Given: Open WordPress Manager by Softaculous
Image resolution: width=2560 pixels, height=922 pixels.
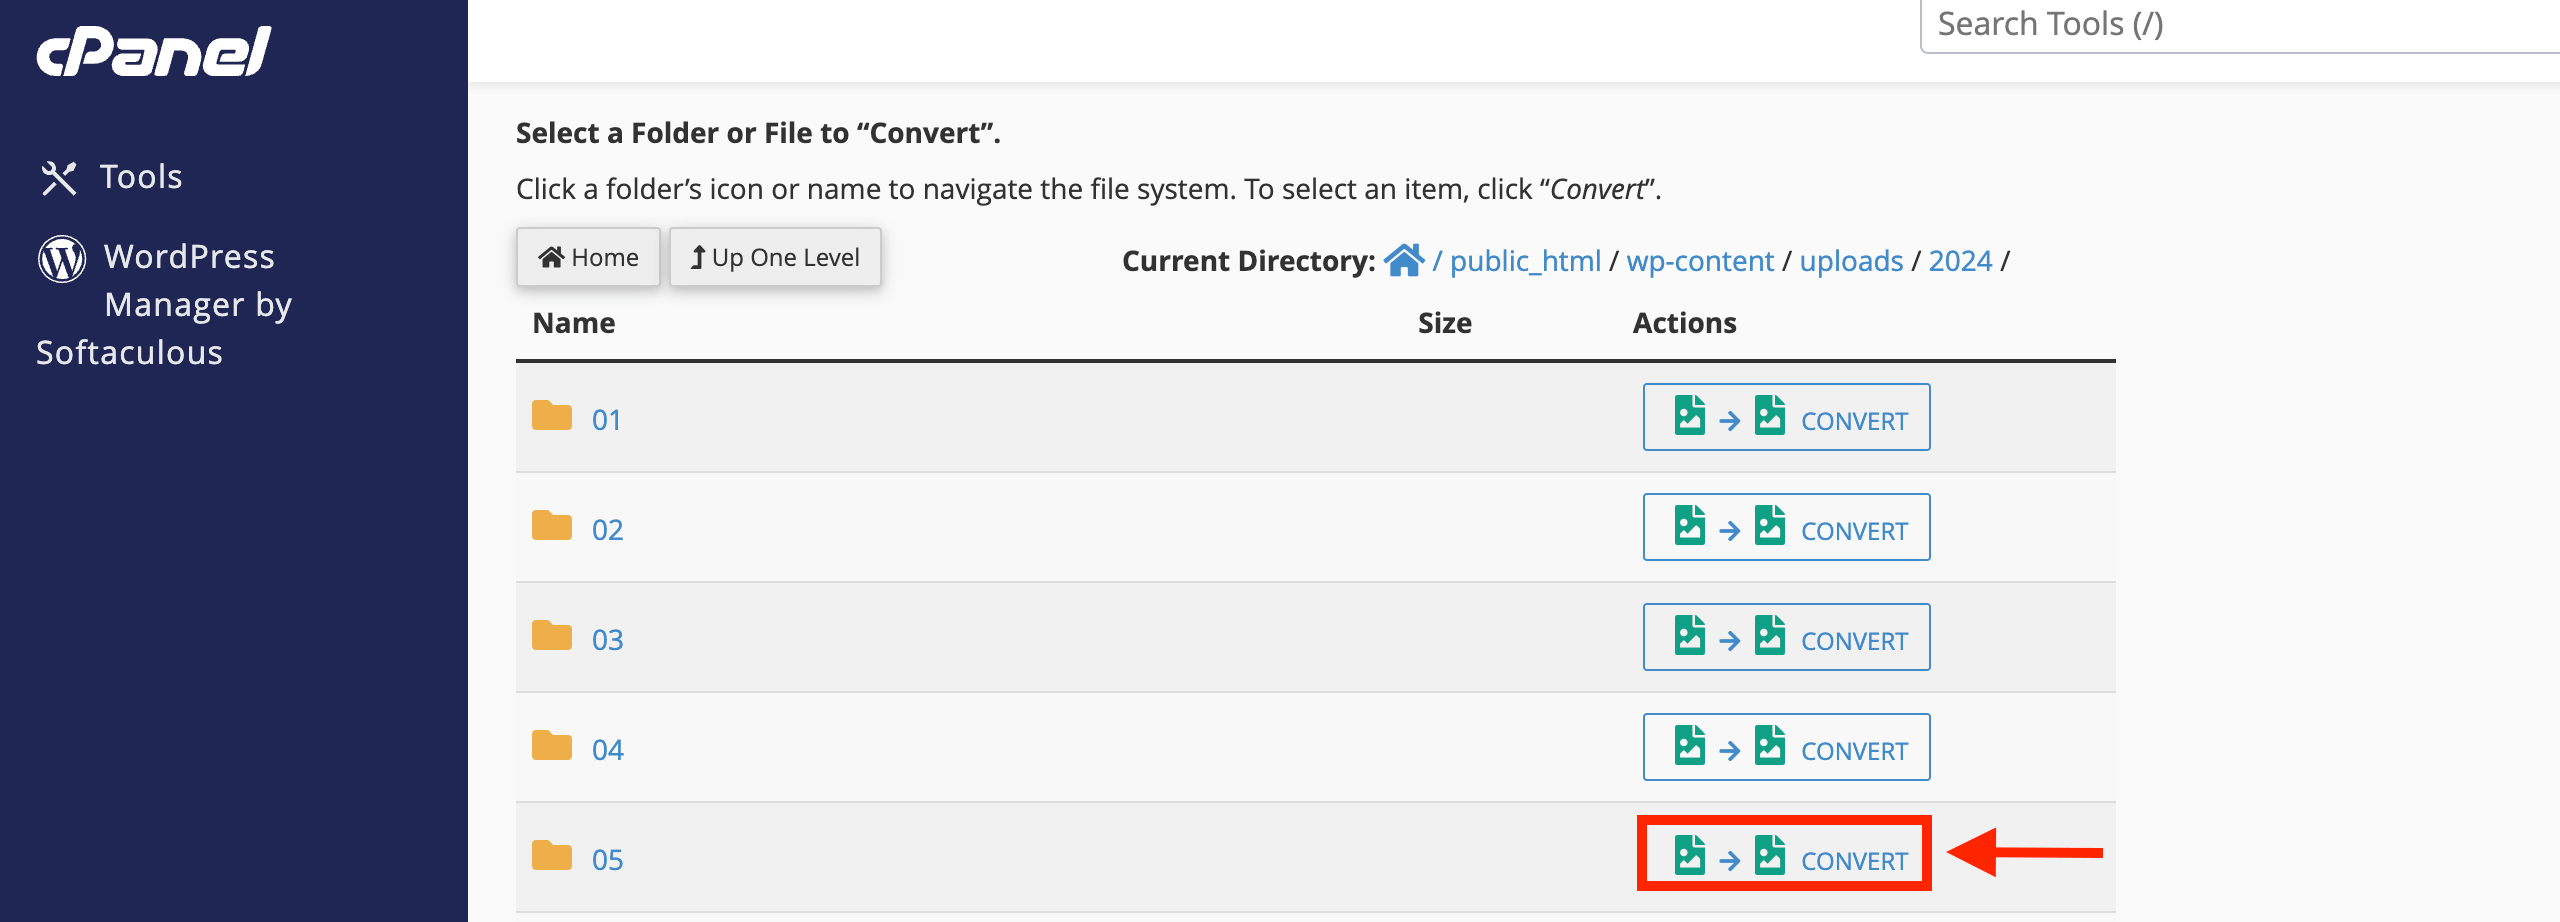Looking at the screenshot, I should pyautogui.click(x=164, y=304).
